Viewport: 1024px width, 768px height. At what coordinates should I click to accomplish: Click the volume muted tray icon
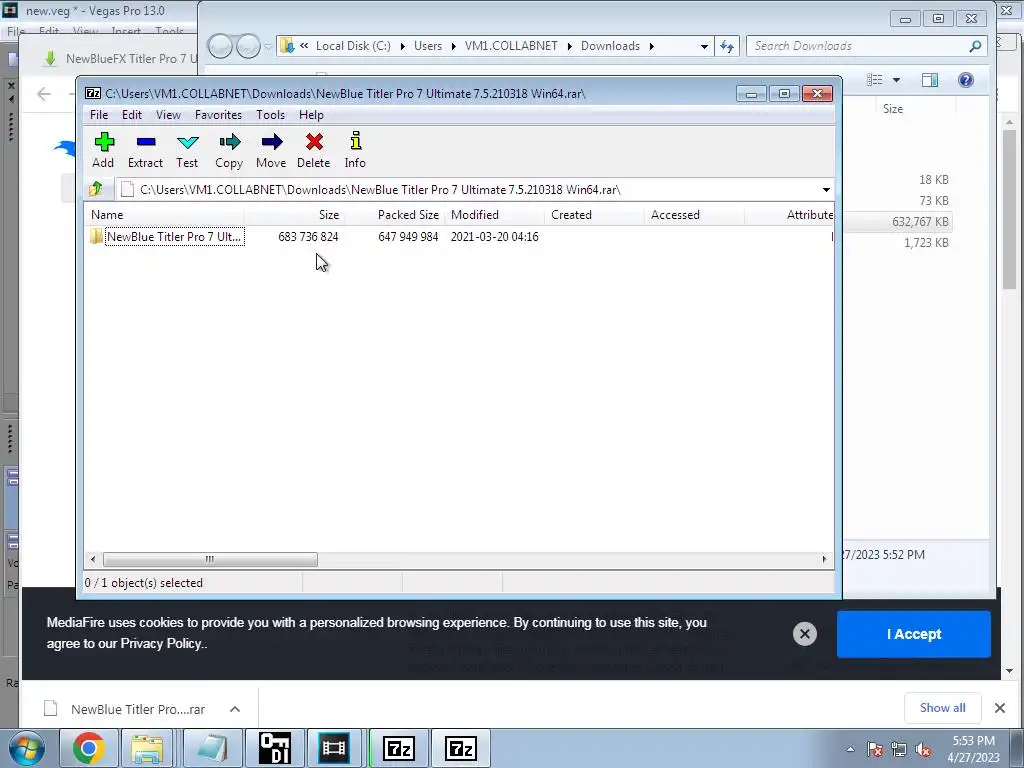(923, 750)
